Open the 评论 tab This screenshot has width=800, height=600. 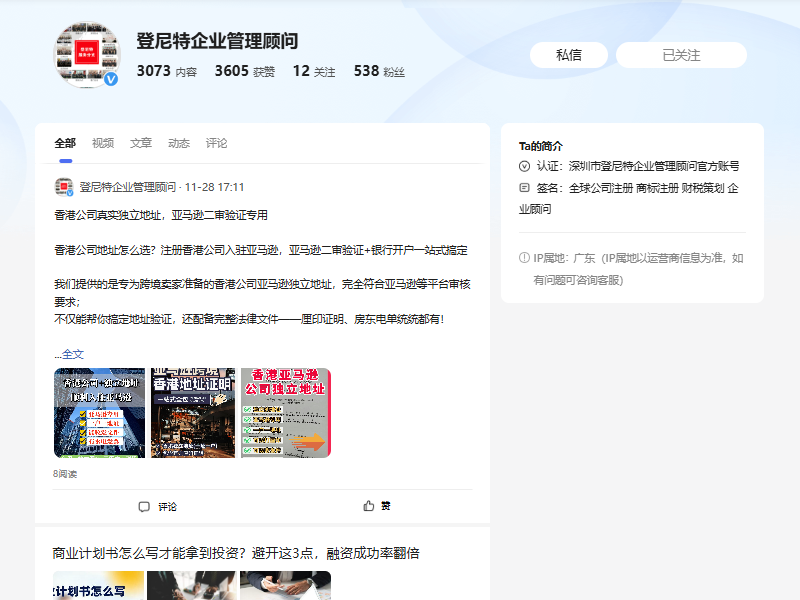pos(216,143)
